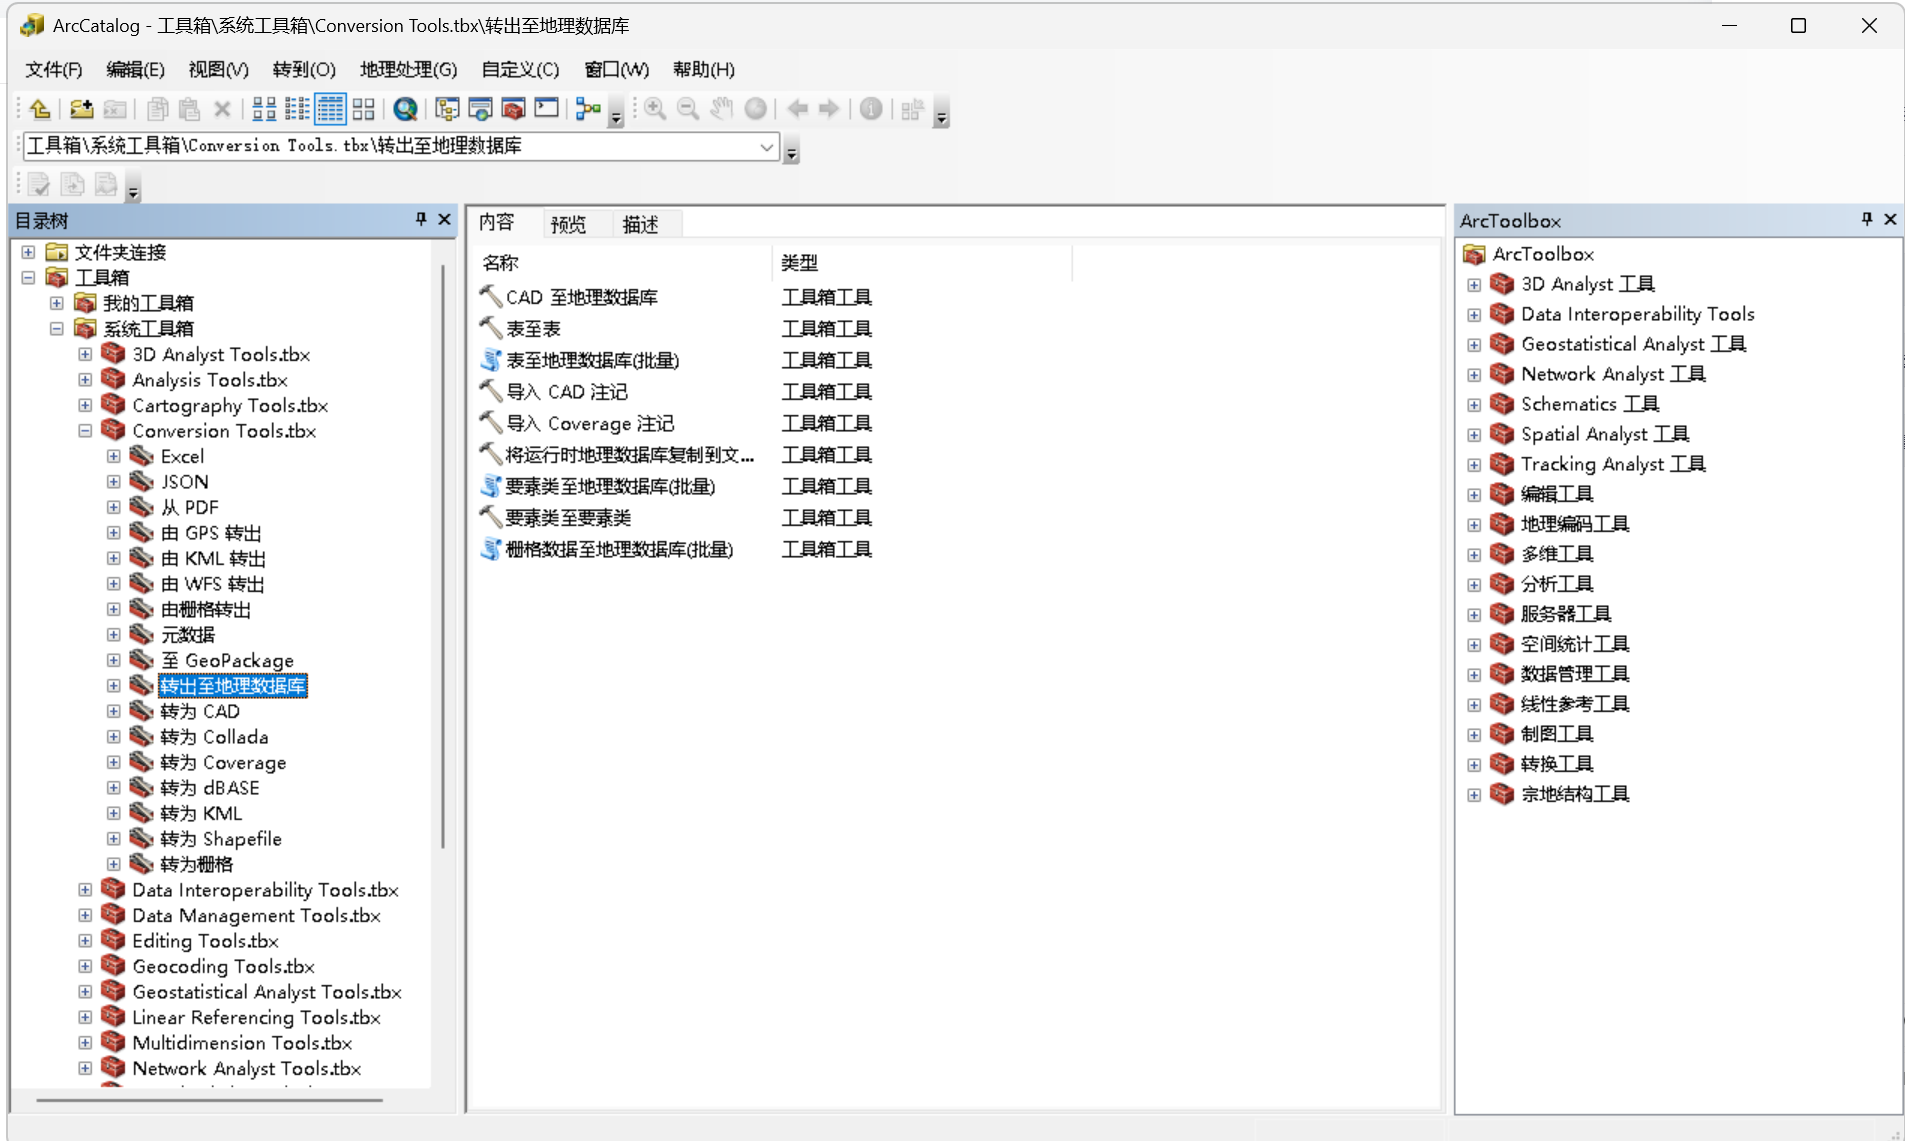Close the 目录树 panel
Image resolution: width=1905 pixels, height=1141 pixels.
pyautogui.click(x=445, y=219)
